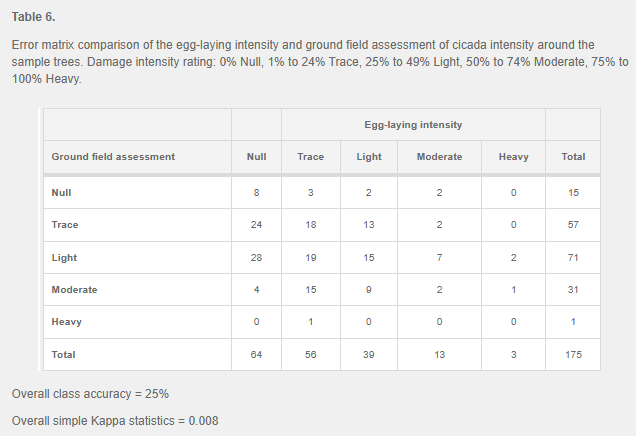Click the Heavy column header
636x436 pixels.
point(513,156)
